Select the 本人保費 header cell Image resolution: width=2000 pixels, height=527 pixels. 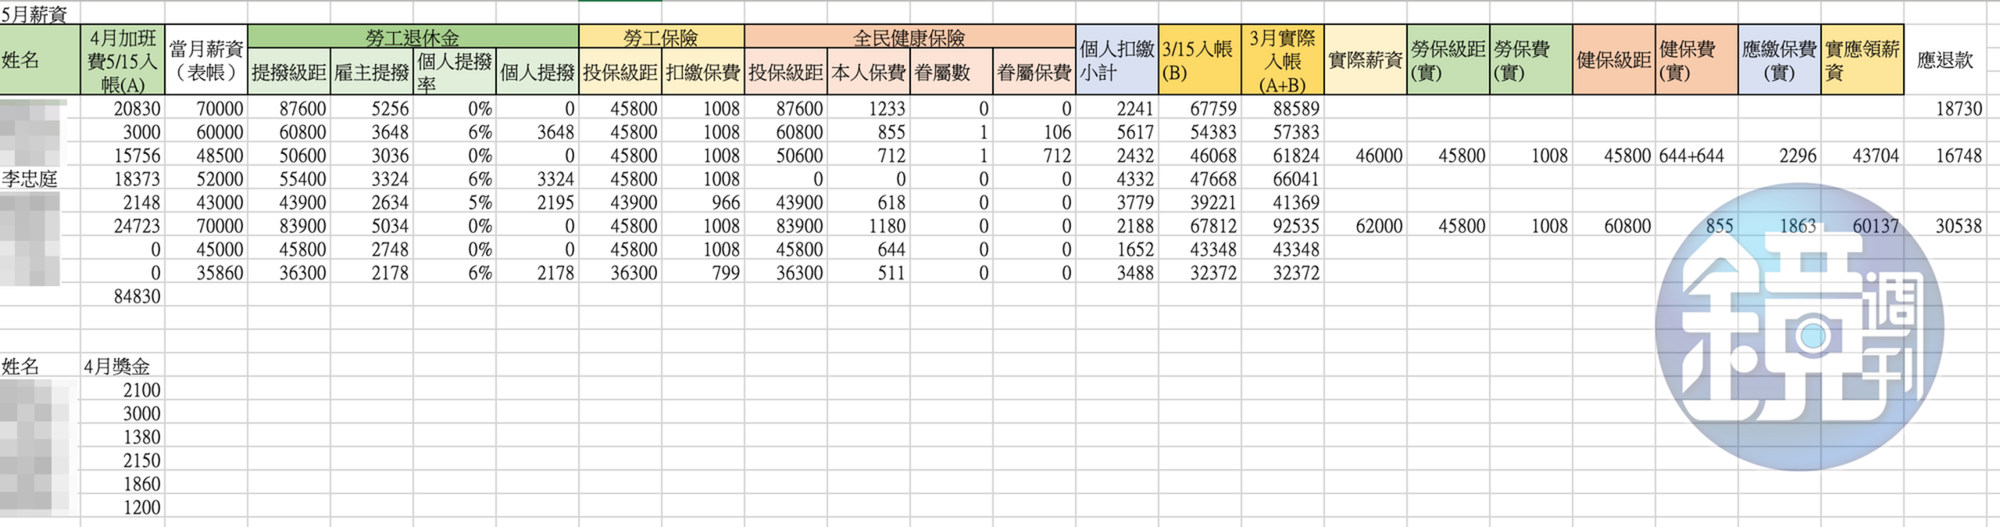point(868,72)
